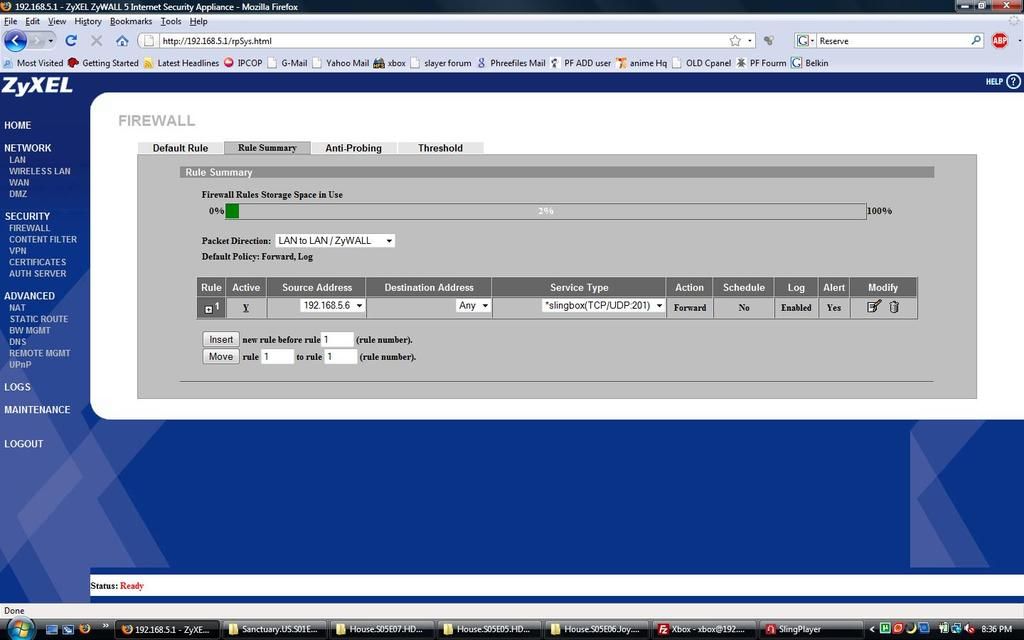Viewport: 1024px width, 640px height.
Task: Open NAT settings page
Action: tap(17, 308)
